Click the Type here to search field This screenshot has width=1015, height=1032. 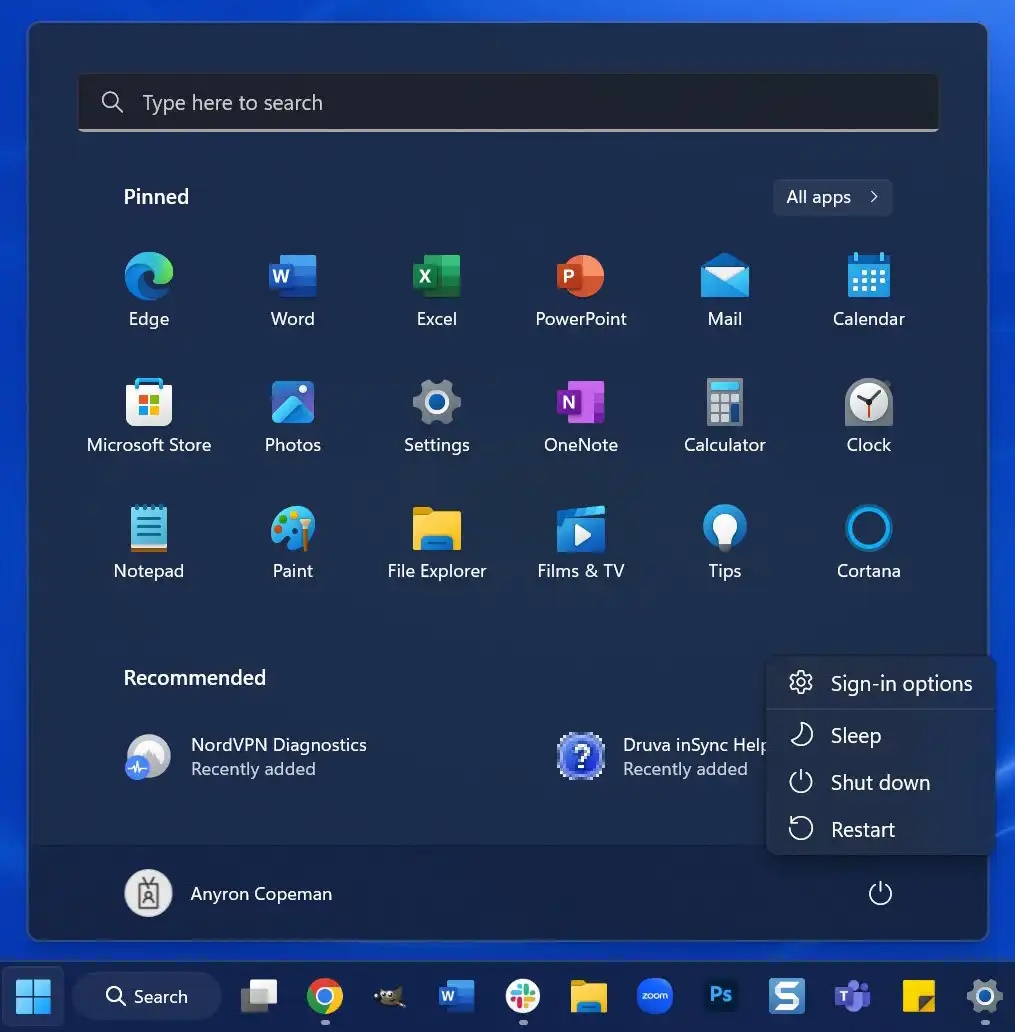tap(508, 103)
